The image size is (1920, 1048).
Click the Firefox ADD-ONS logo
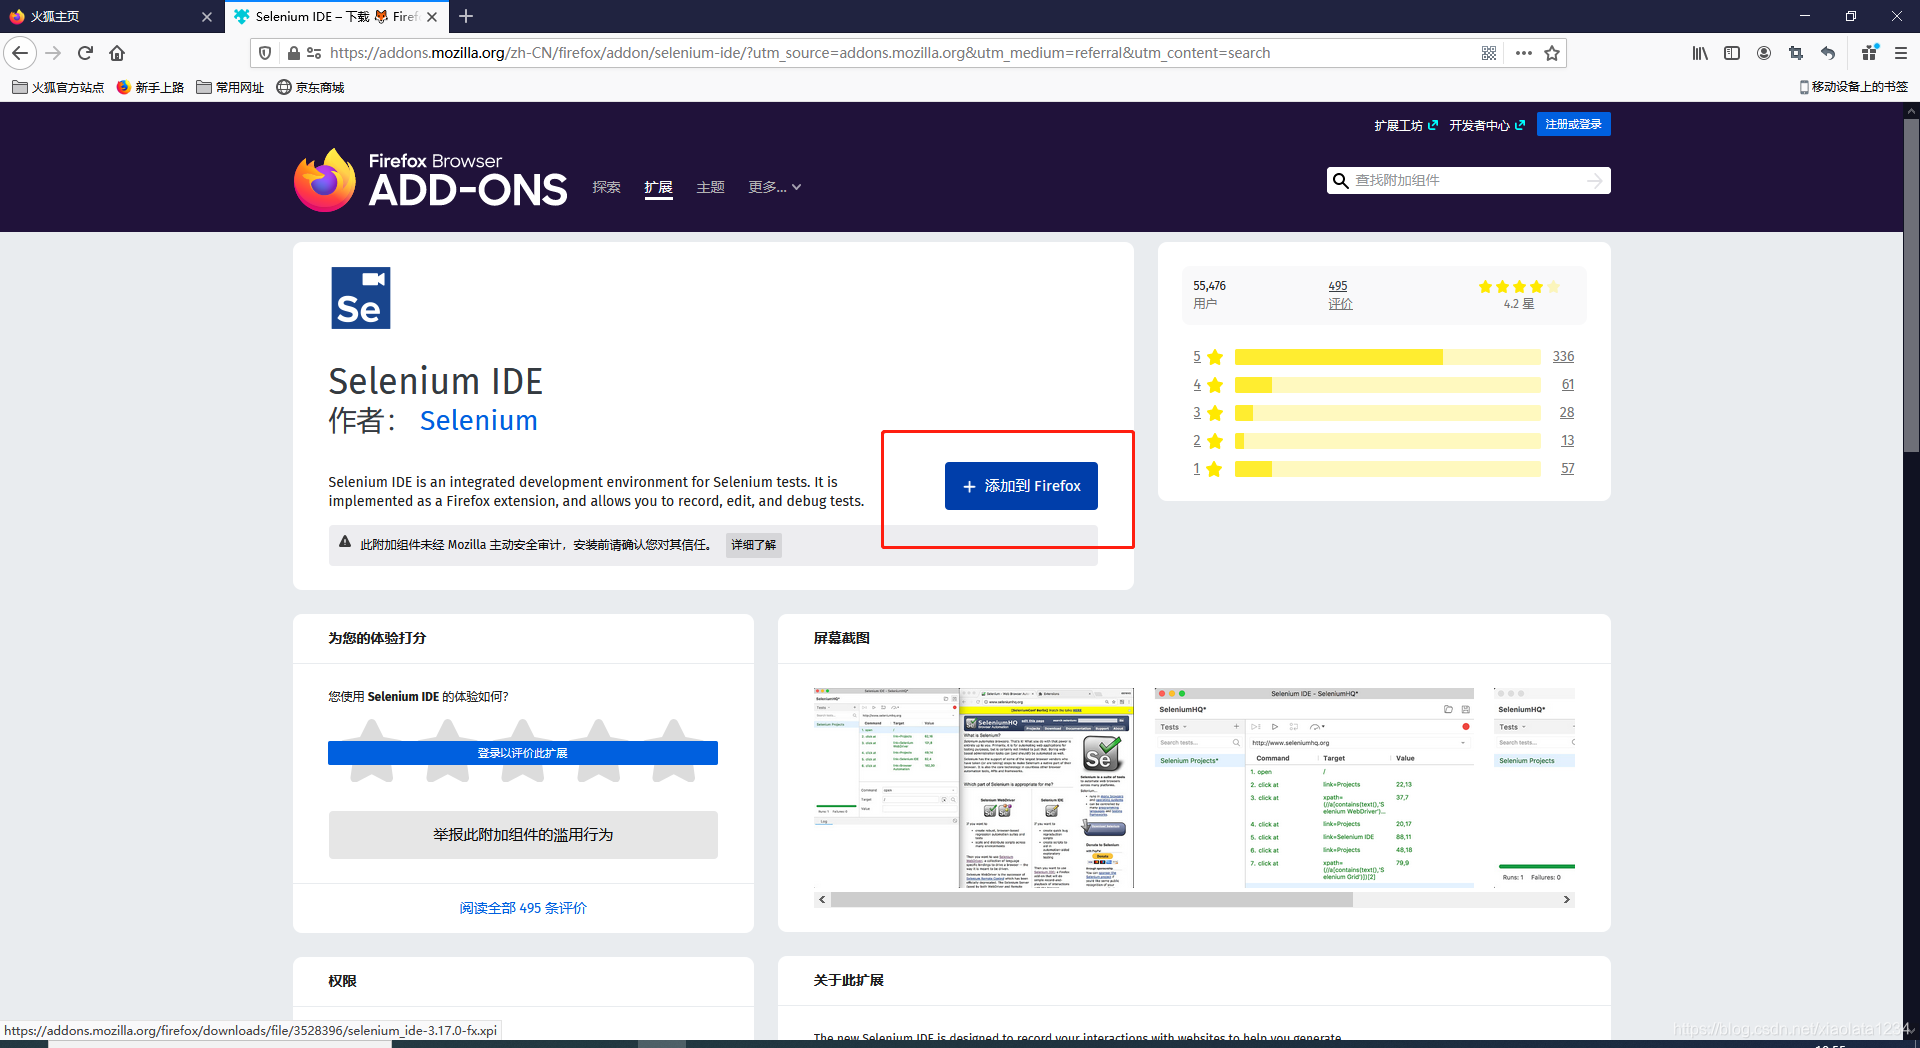(431, 180)
